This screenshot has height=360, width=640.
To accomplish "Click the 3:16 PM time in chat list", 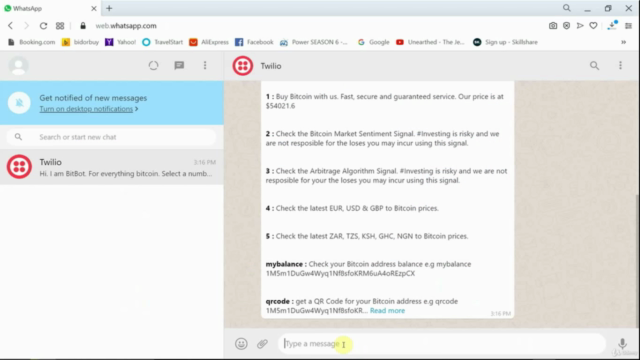I will [x=204, y=162].
